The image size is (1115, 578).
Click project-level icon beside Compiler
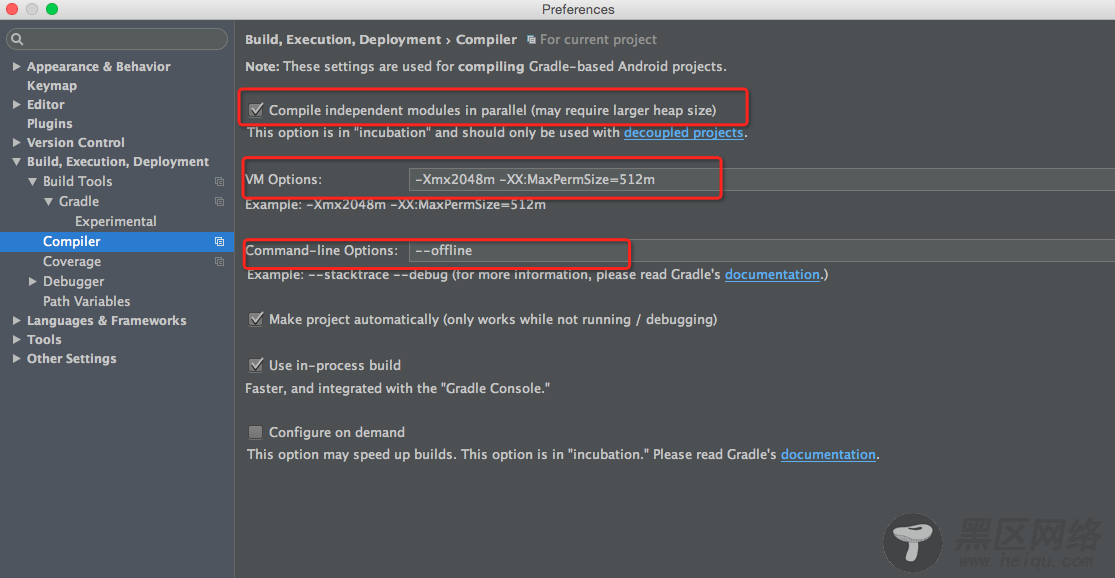[x=220, y=242]
